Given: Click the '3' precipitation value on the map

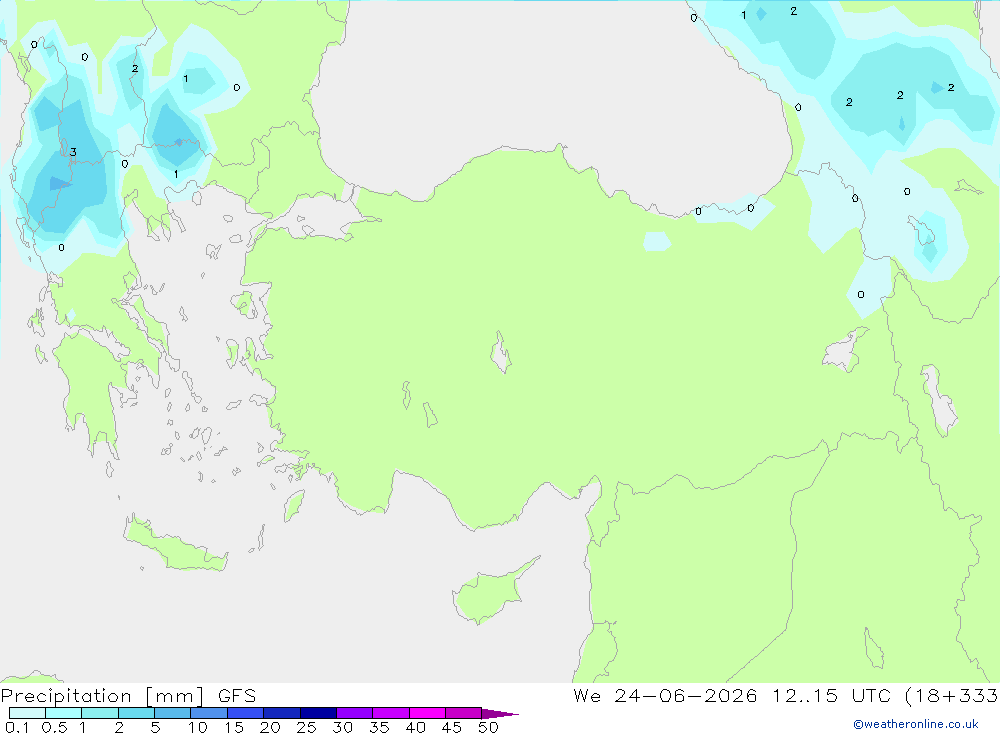Looking at the screenshot, I should click(x=73, y=152).
